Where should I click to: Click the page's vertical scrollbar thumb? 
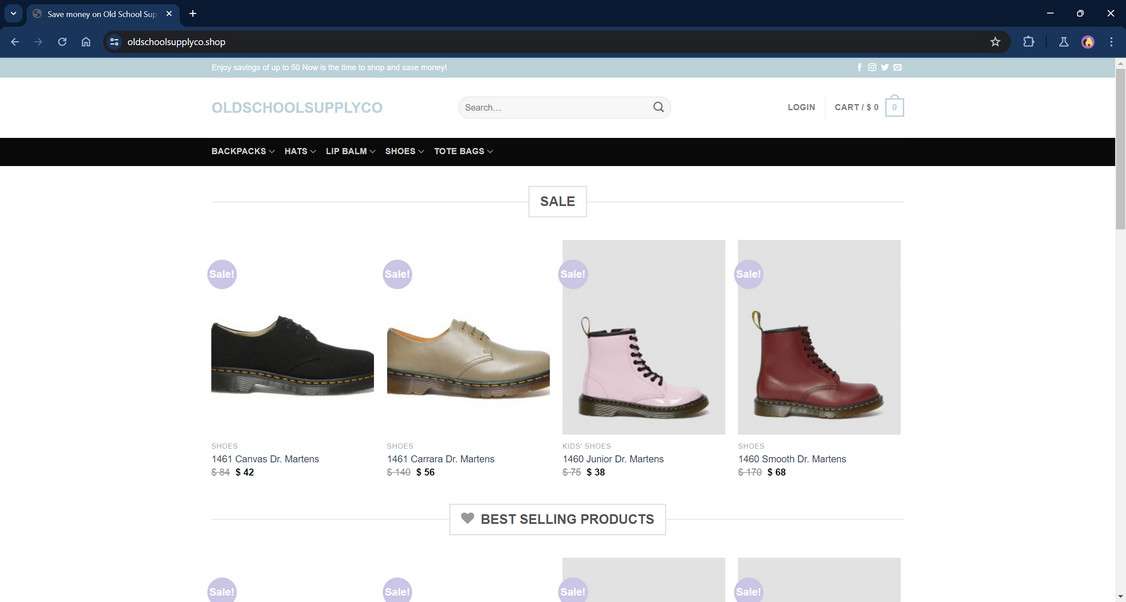pos(1120,150)
